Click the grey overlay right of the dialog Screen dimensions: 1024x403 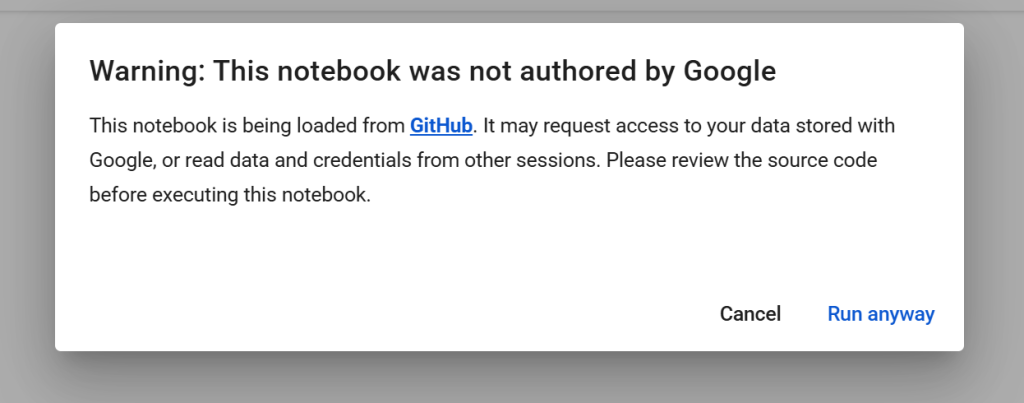click(994, 200)
